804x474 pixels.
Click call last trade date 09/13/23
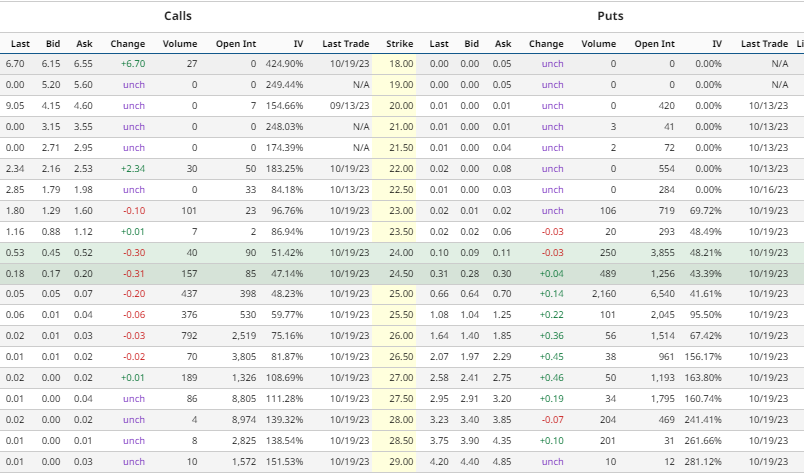pos(349,106)
